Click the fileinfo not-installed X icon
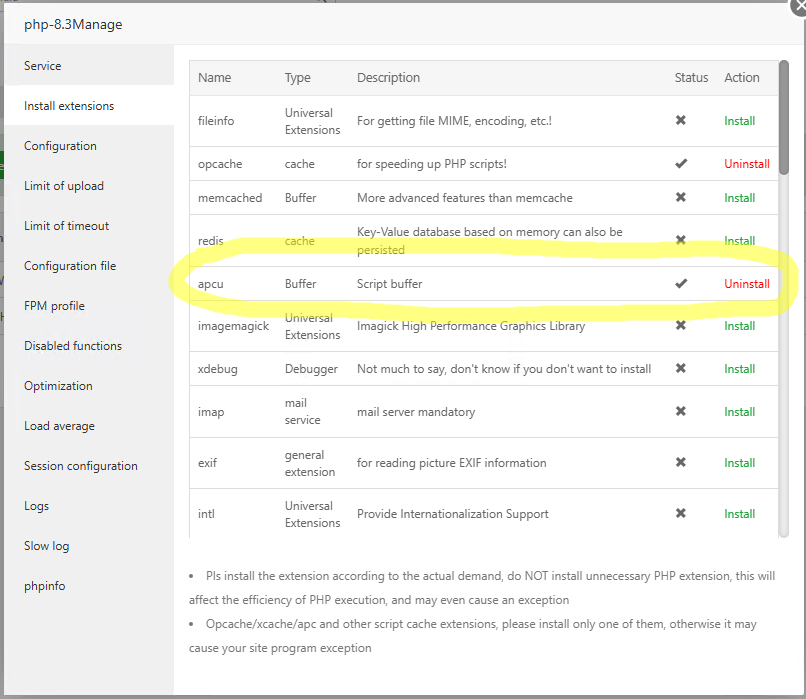This screenshot has width=806, height=699. tap(681, 121)
